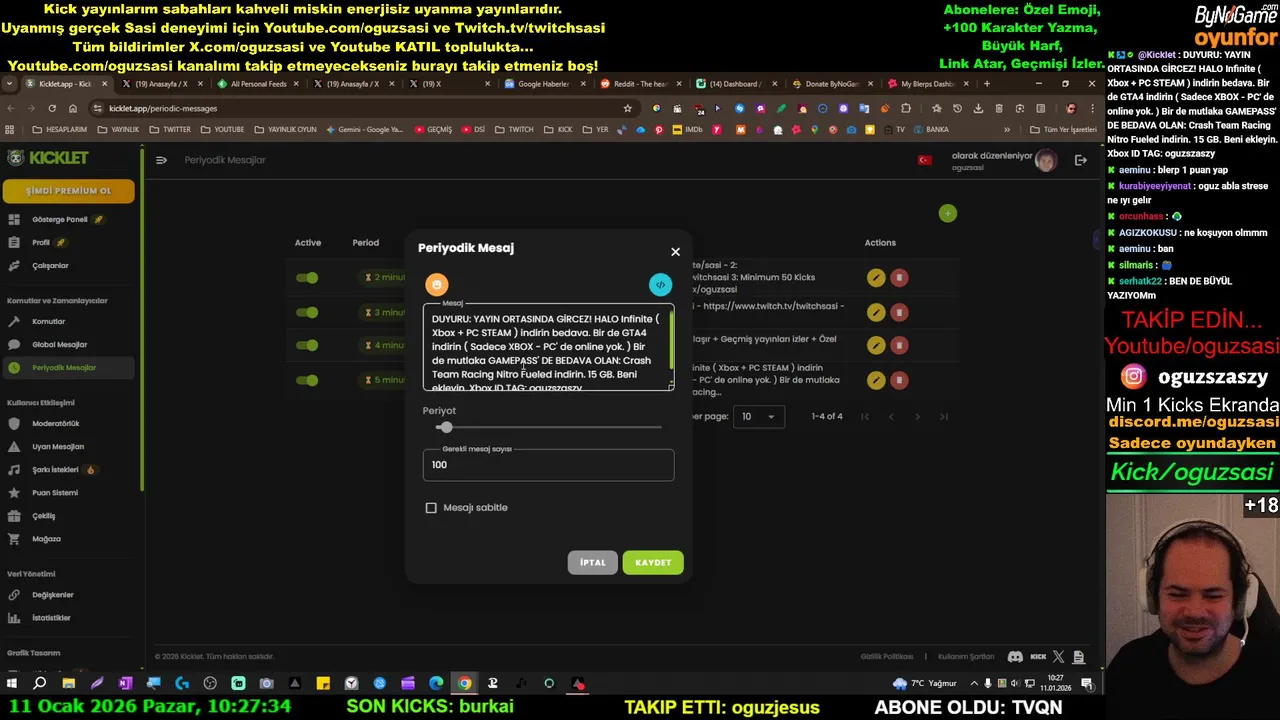Open ŞİMDİ PREMIUM OL upgrade button
This screenshot has width=1280, height=720.
[68, 191]
